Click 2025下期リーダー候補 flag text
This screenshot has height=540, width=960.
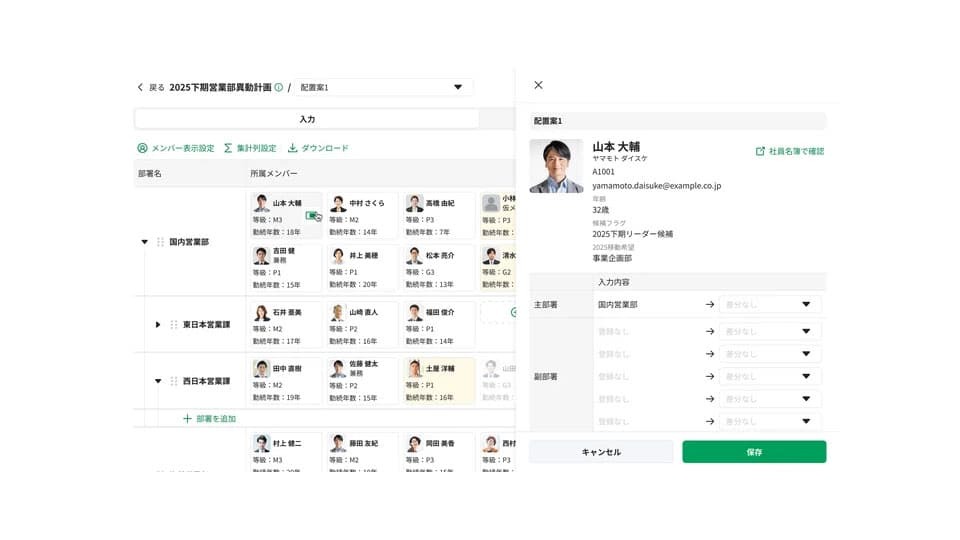click(x=632, y=234)
